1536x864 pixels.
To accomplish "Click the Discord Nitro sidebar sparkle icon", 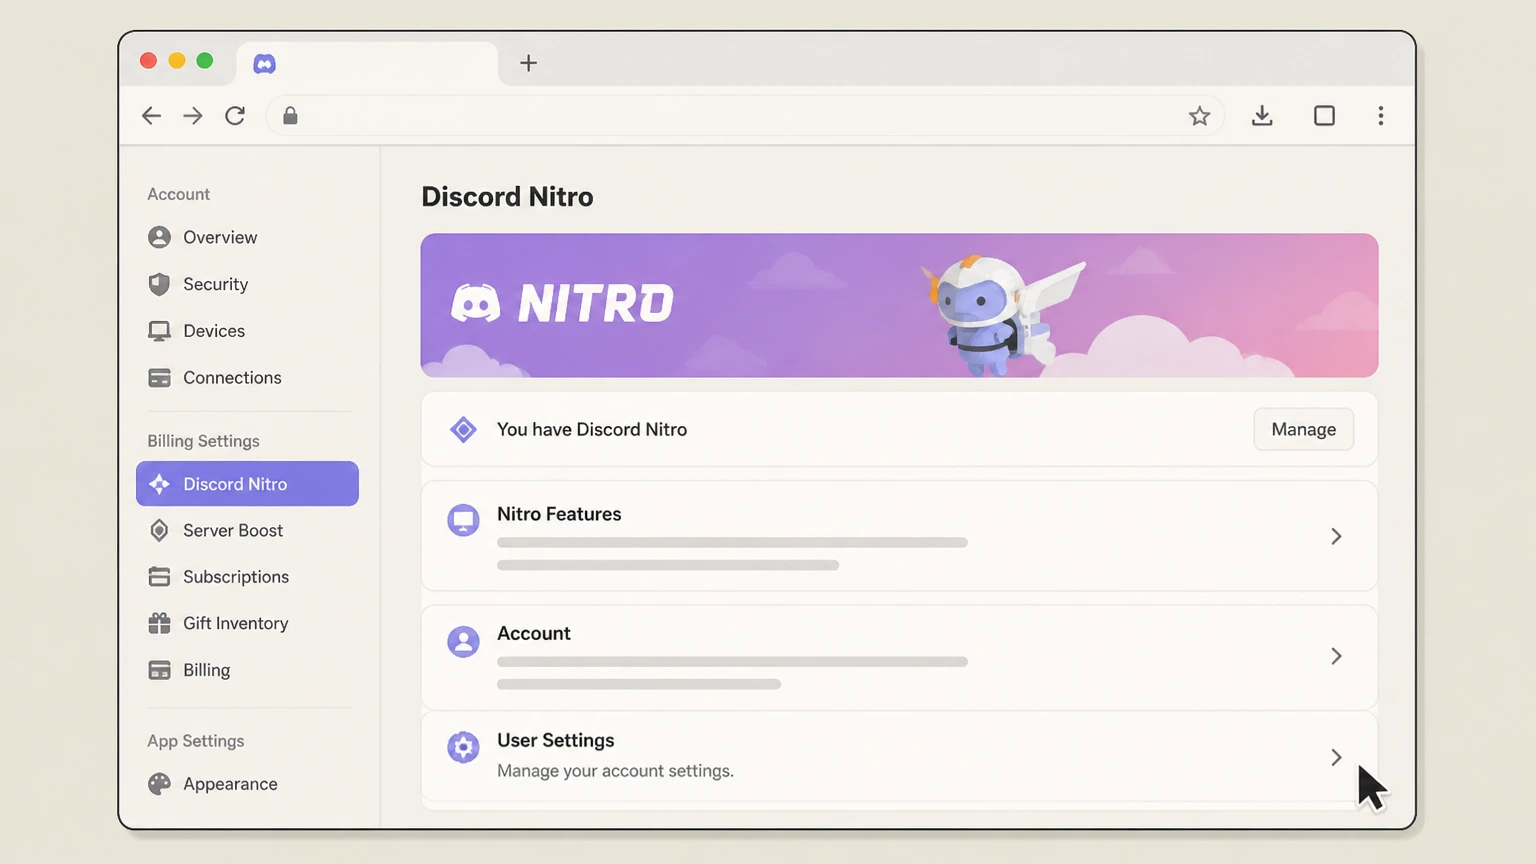I will click(159, 484).
